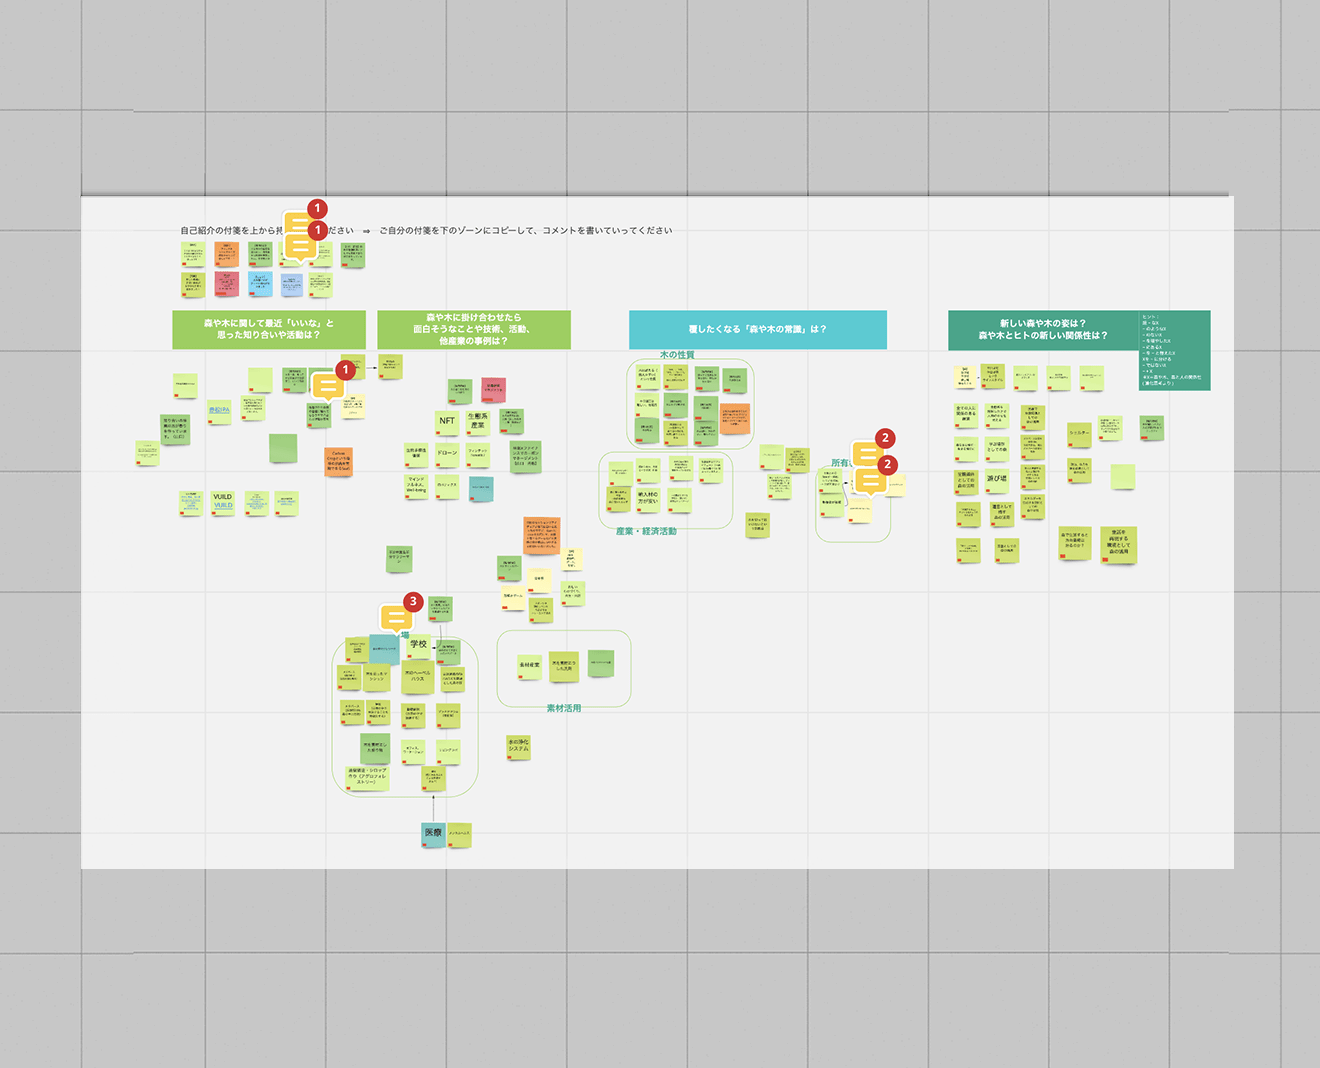The width and height of the screenshot is (1320, 1068).
Task: Open the topmost comment bubble over self-introduction notes
Action: point(300,224)
